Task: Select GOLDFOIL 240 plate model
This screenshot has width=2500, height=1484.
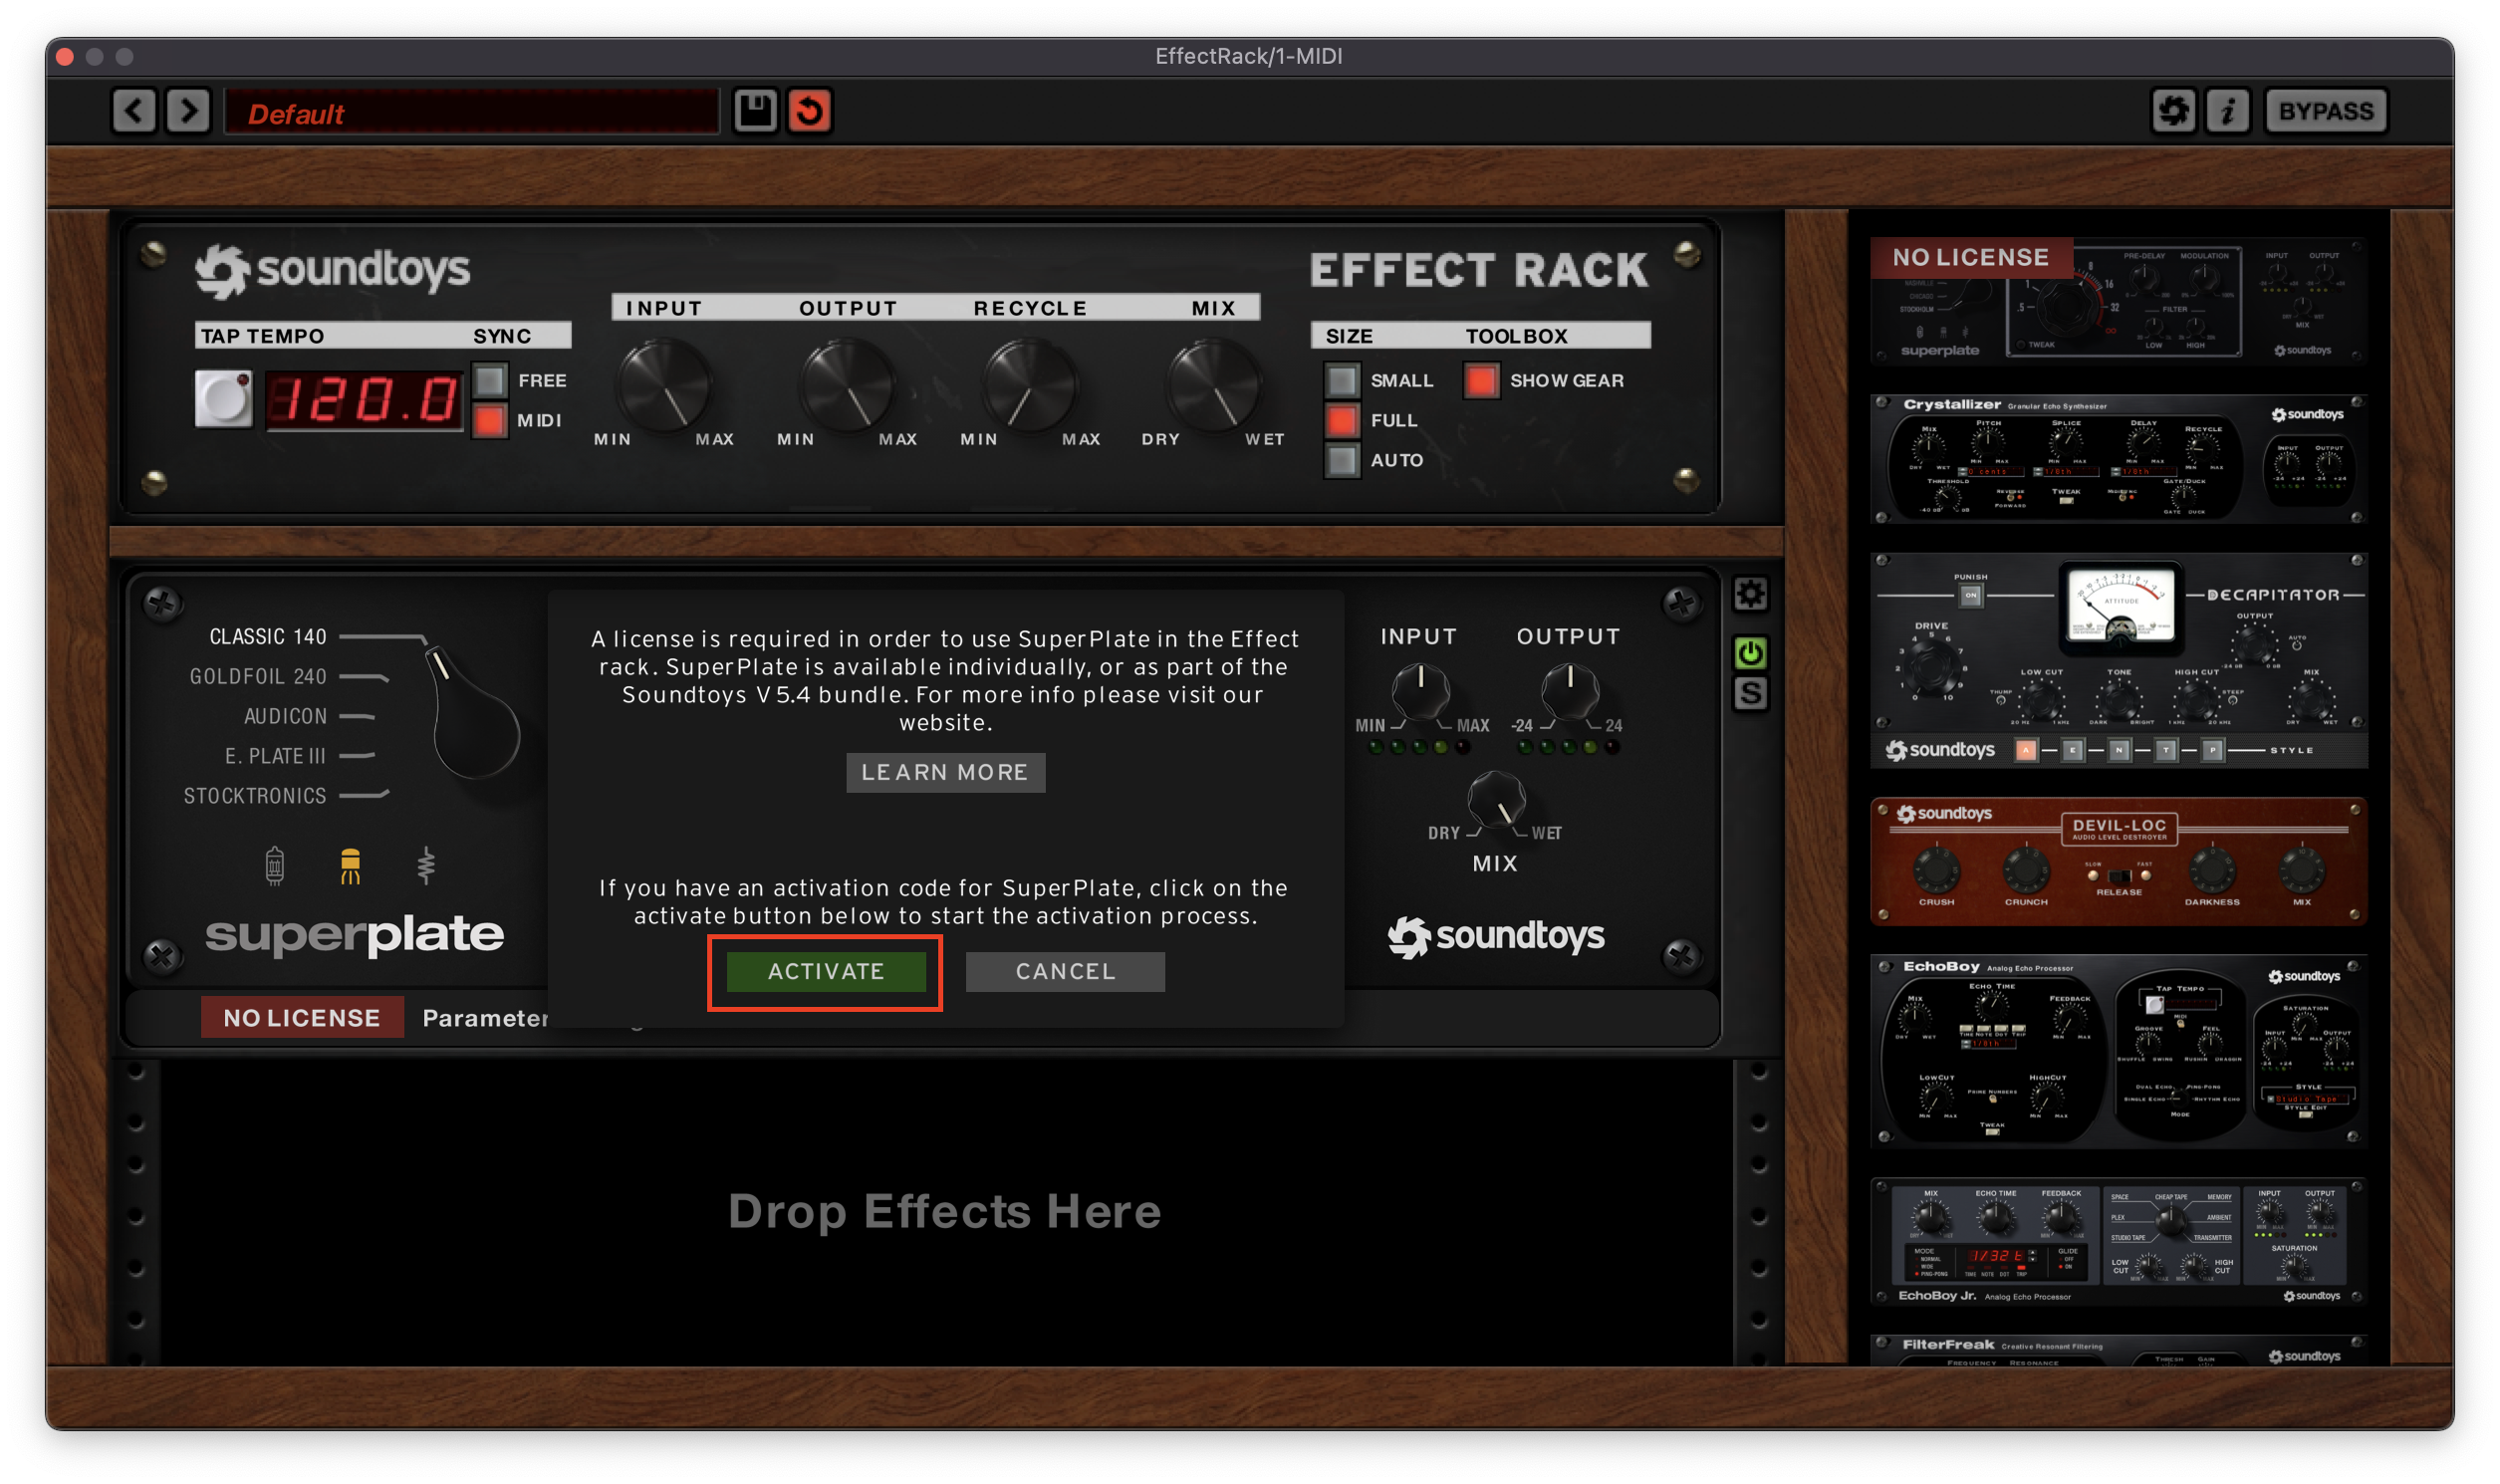Action: (258, 677)
